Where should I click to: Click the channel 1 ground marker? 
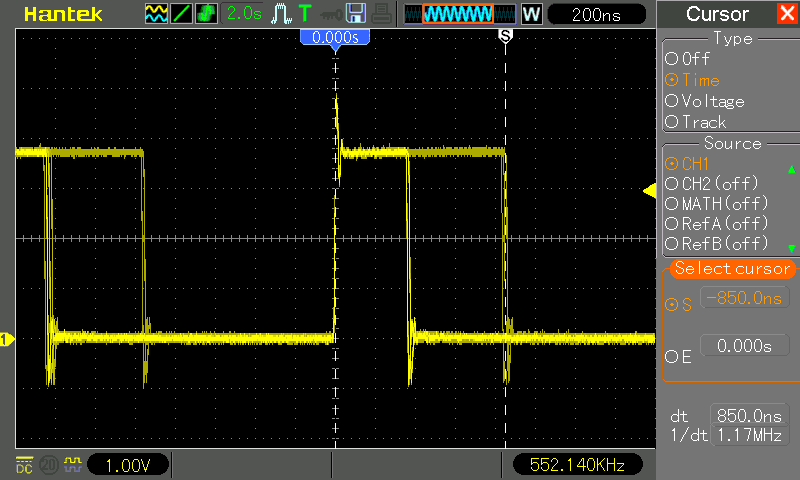click(x=7, y=339)
